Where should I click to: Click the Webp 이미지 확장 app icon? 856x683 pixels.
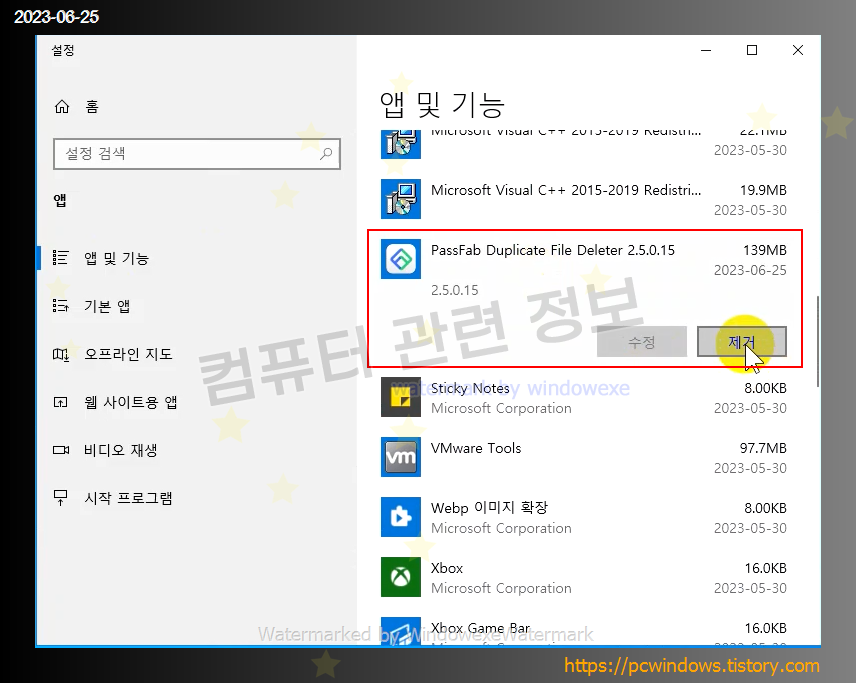coord(401,517)
